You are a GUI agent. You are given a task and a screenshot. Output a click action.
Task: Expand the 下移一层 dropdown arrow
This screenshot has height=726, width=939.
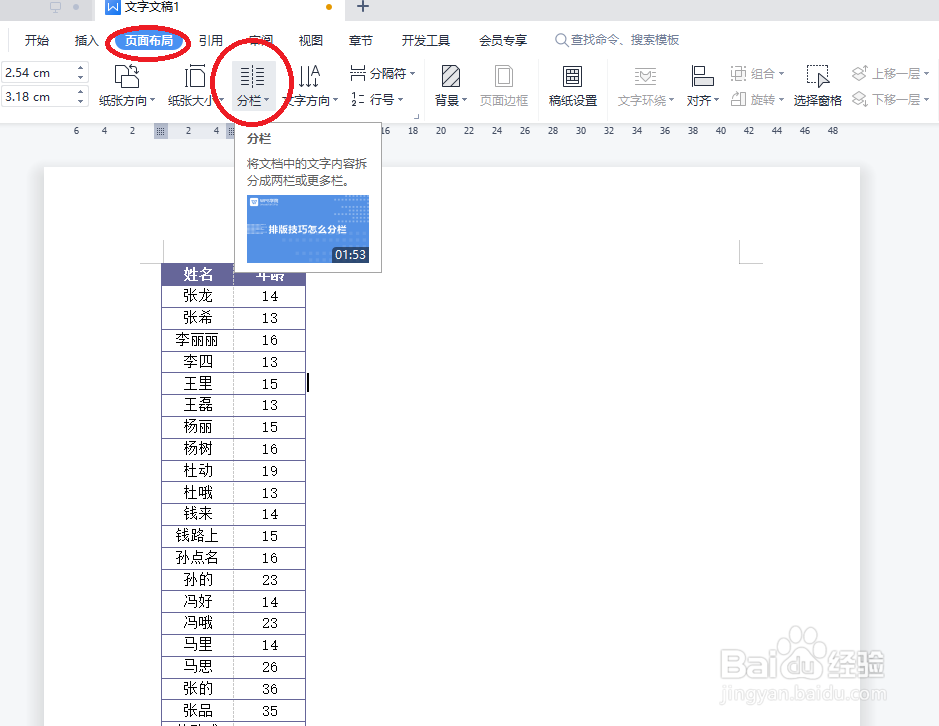pos(926,99)
